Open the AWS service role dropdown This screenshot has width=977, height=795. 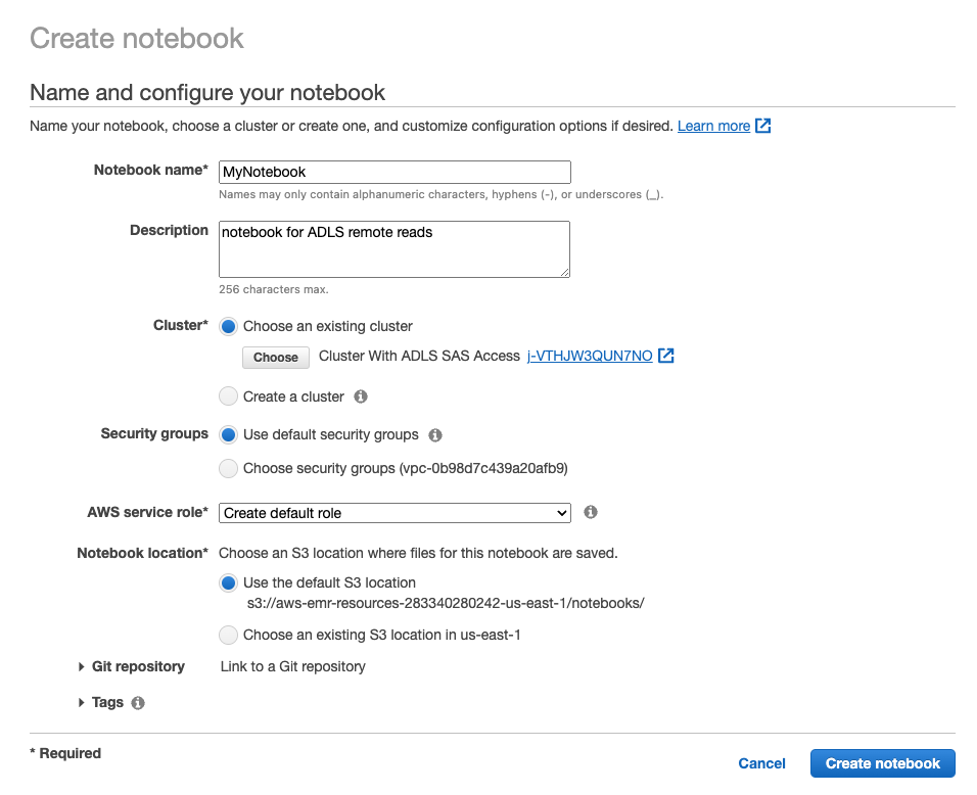393,512
